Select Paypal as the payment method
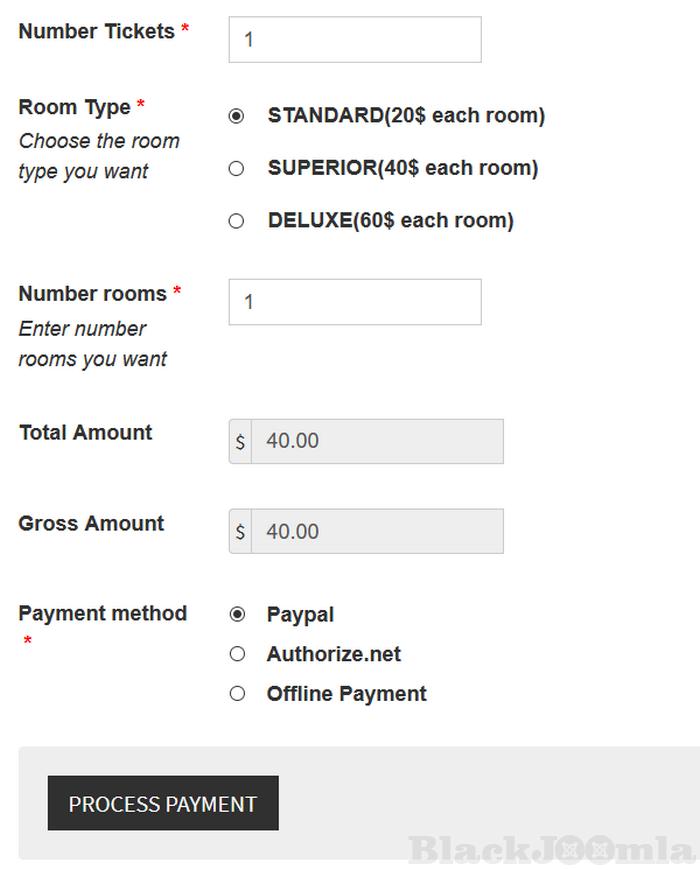 [237, 614]
